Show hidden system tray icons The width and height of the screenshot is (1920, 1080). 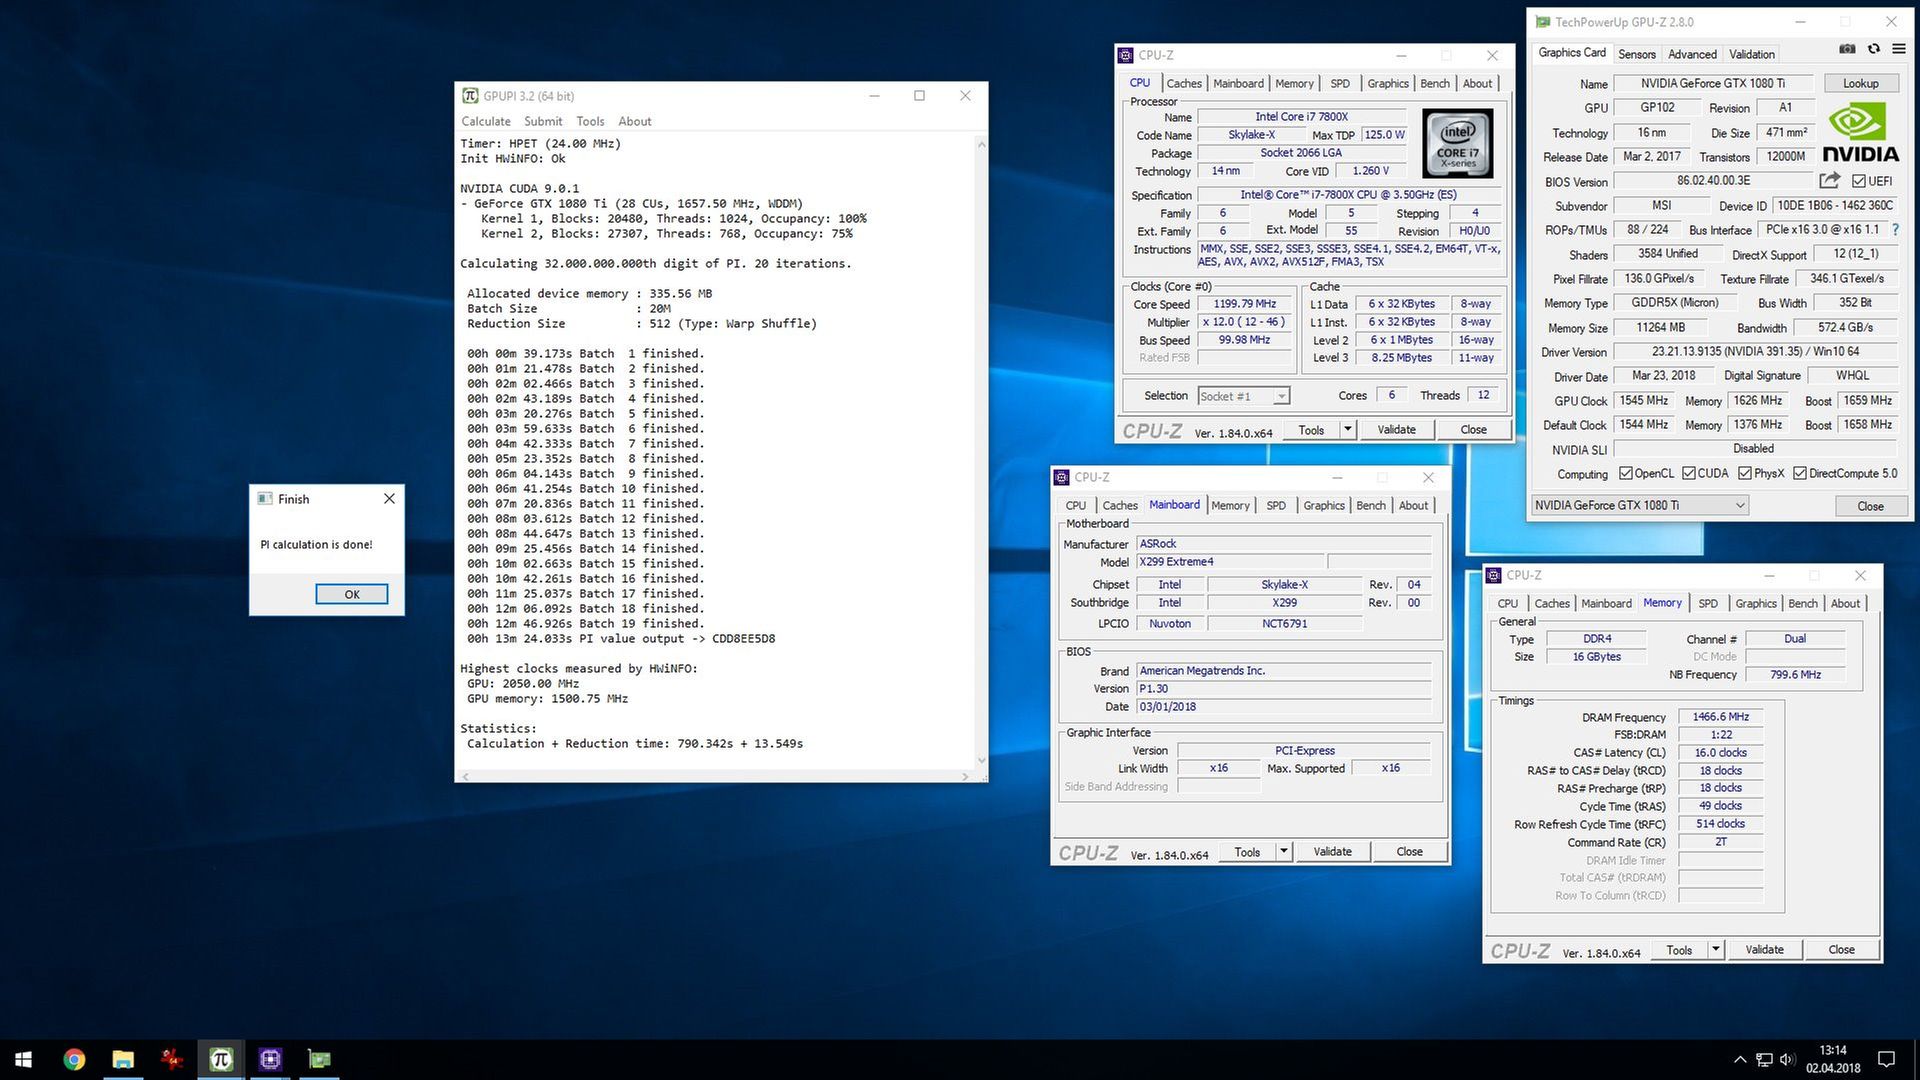click(x=1740, y=1060)
